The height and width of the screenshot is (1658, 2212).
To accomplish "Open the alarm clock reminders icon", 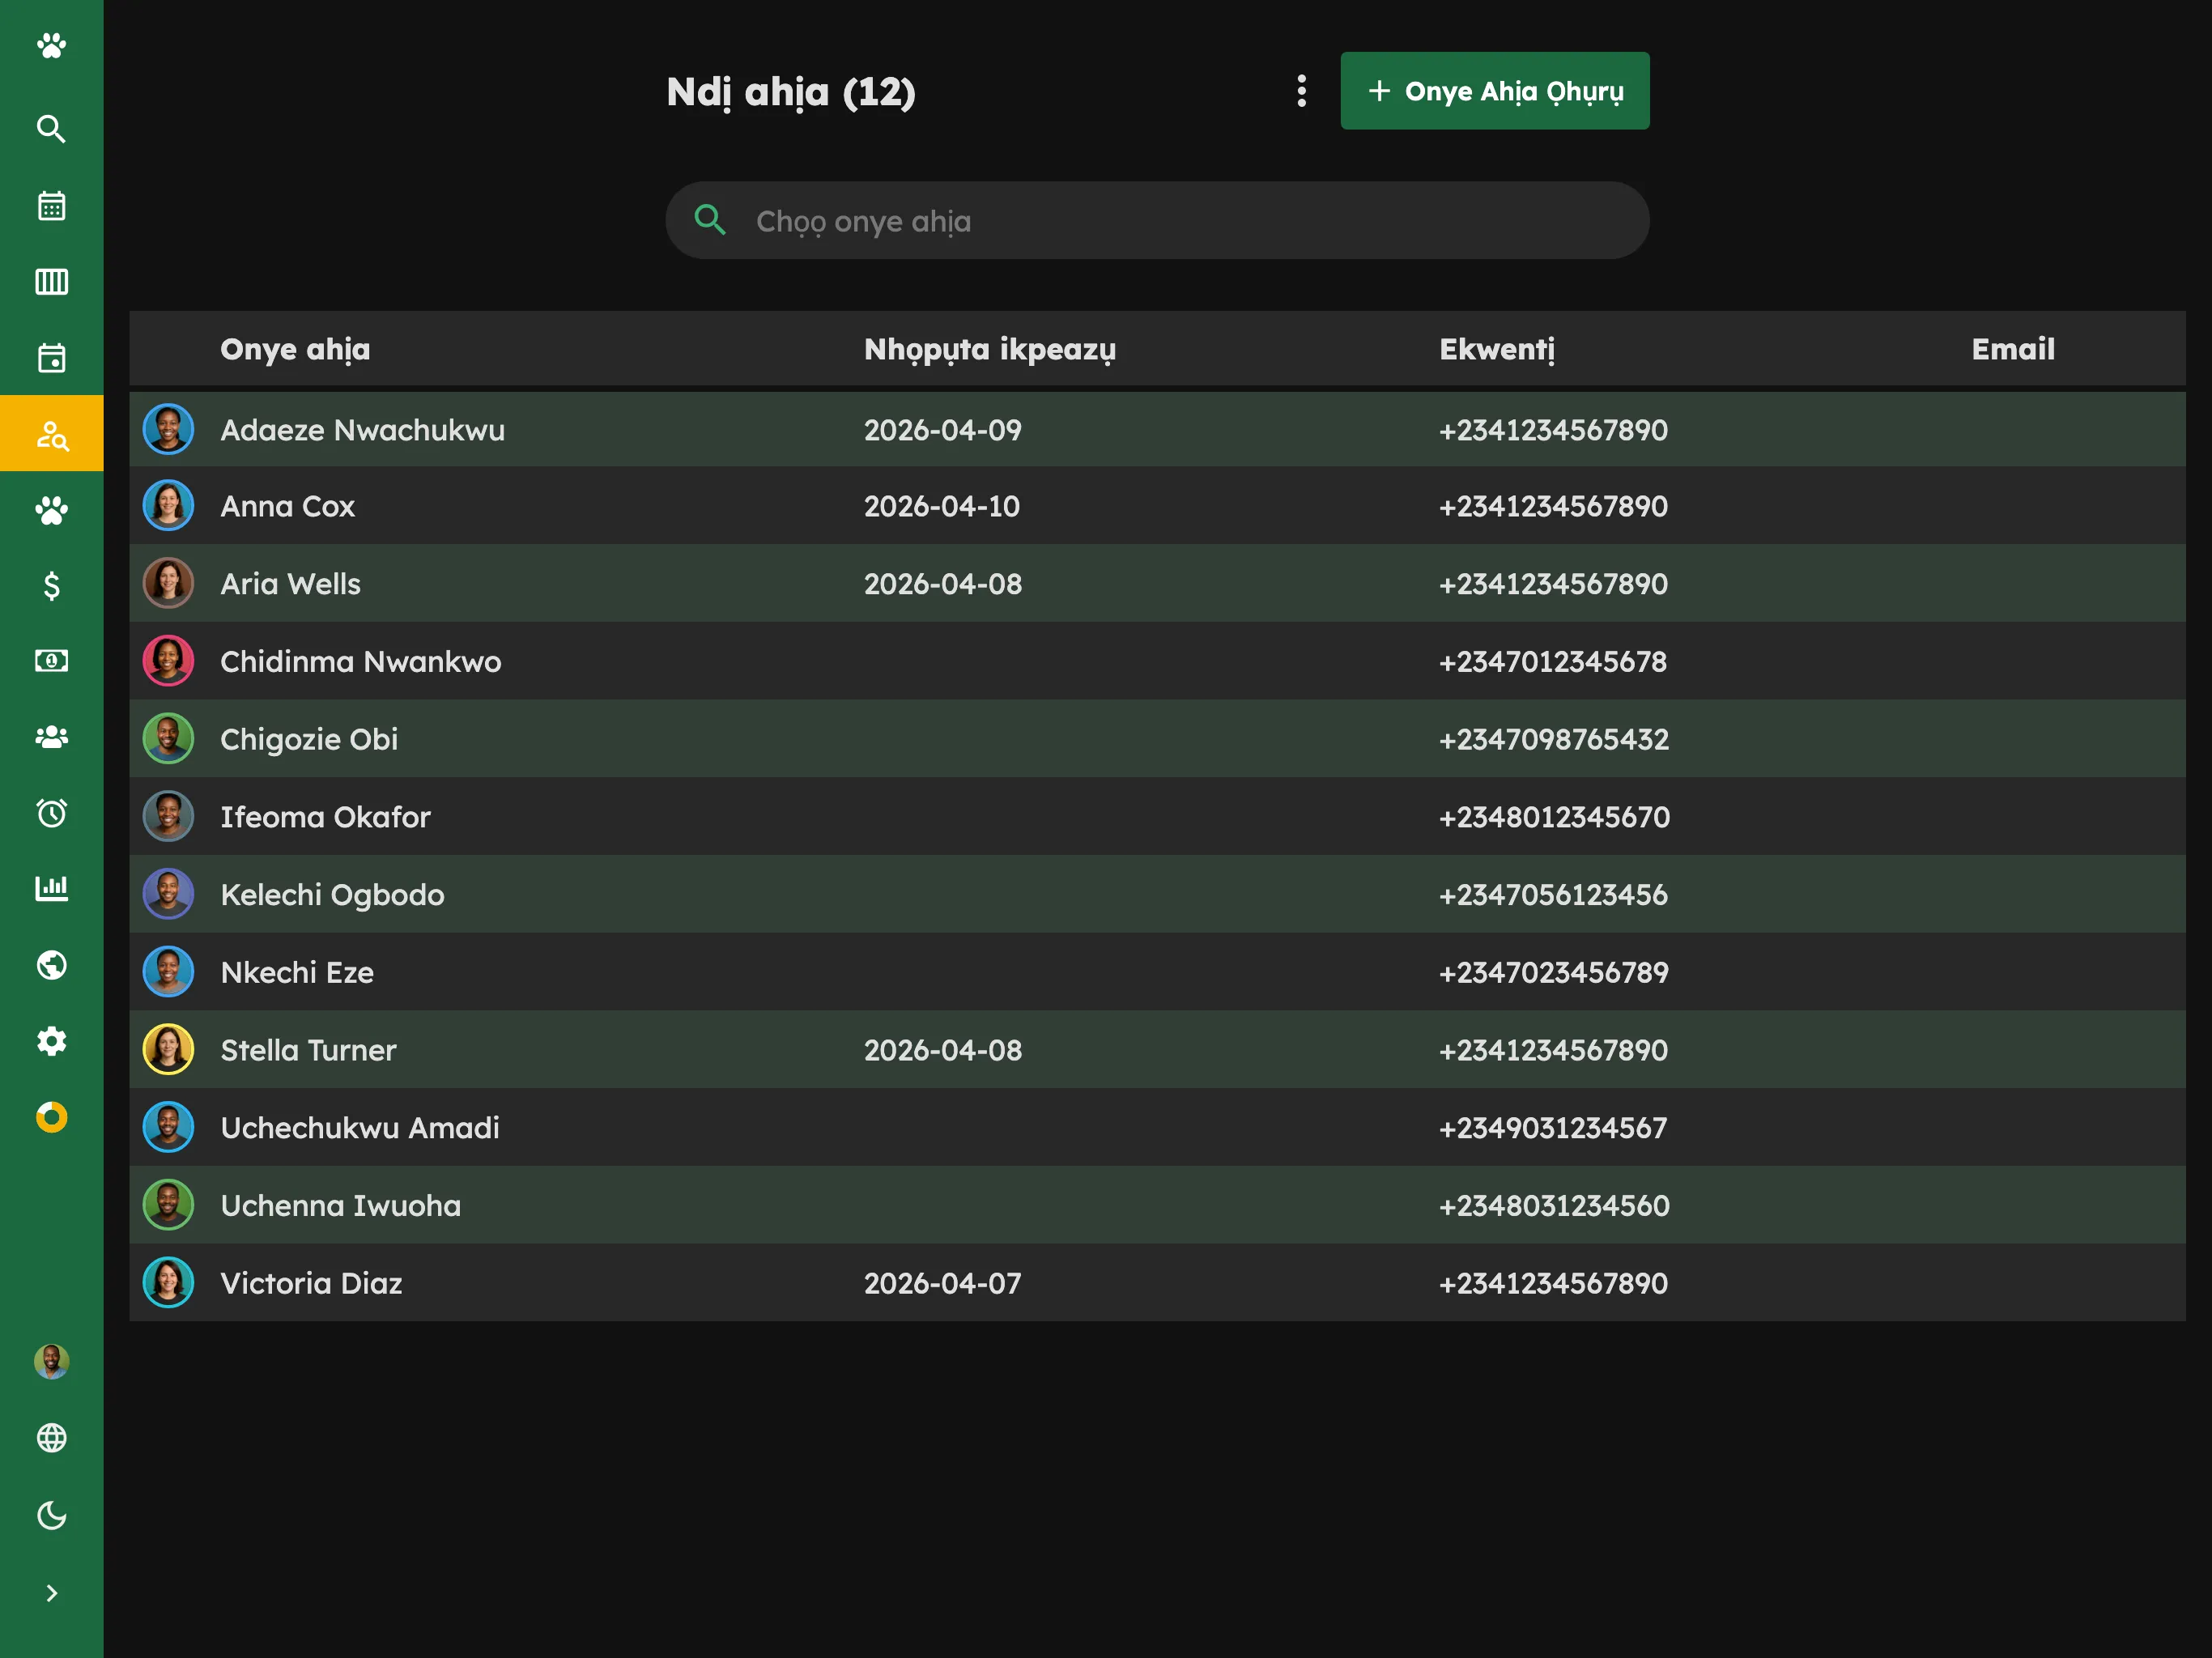I will pyautogui.click(x=51, y=813).
